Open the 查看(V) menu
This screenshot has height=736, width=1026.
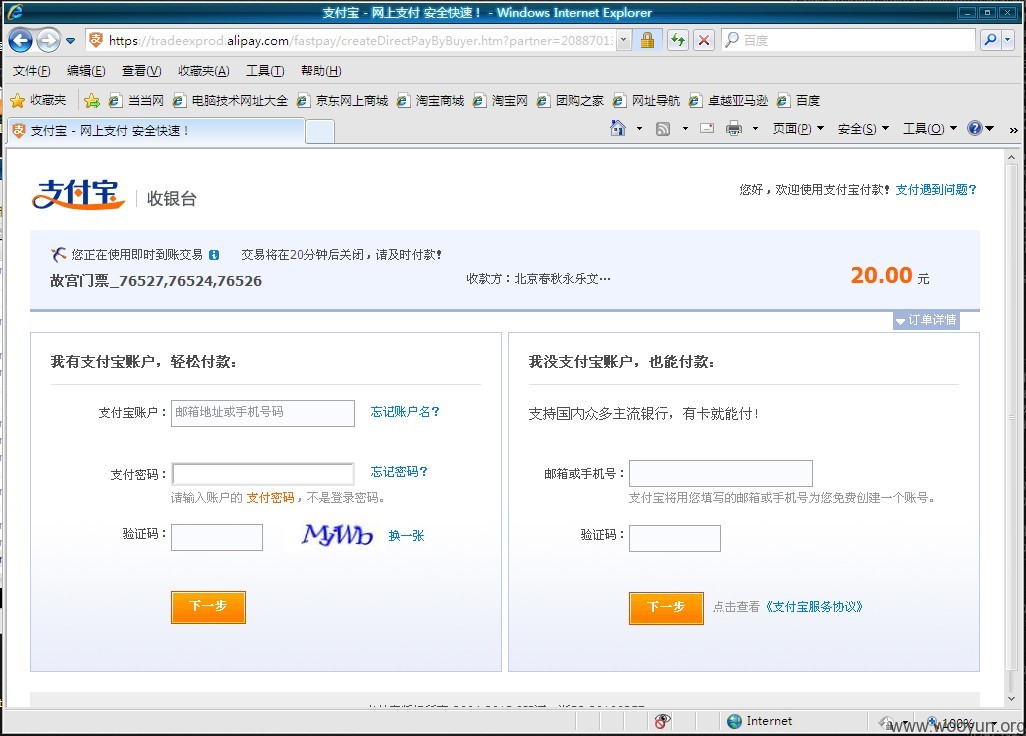coord(141,71)
